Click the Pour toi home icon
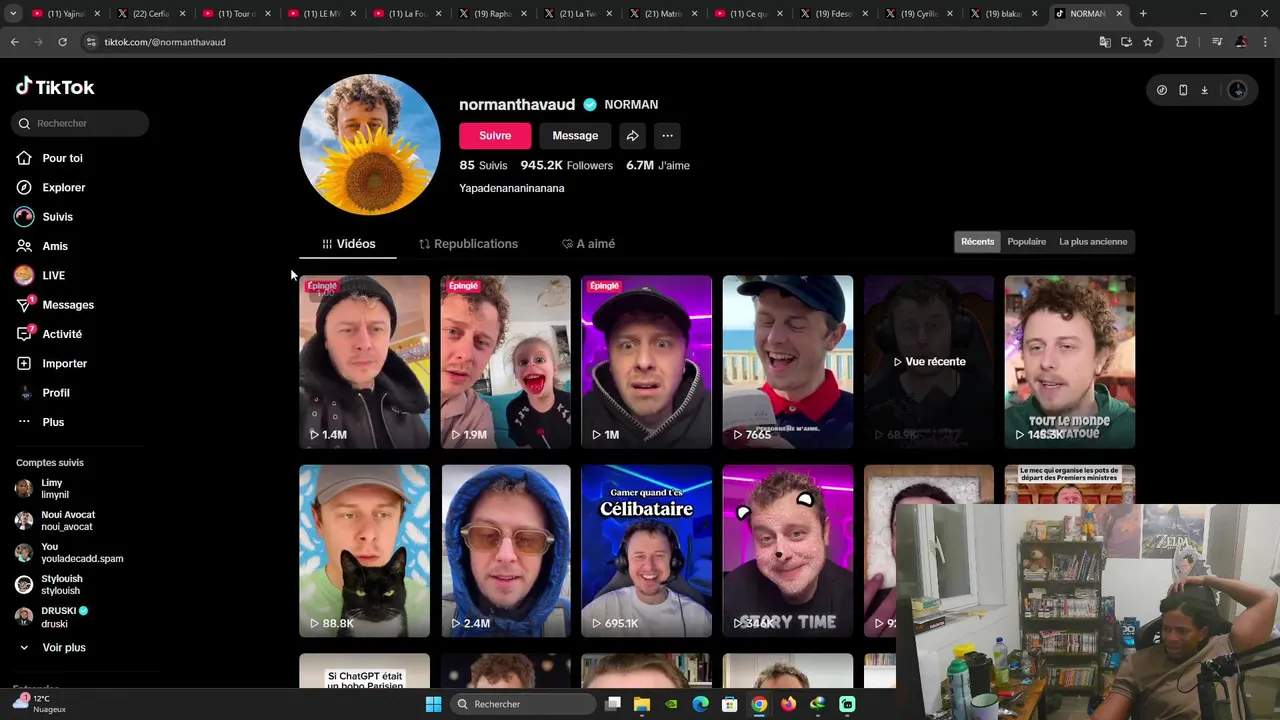 coord(24,158)
